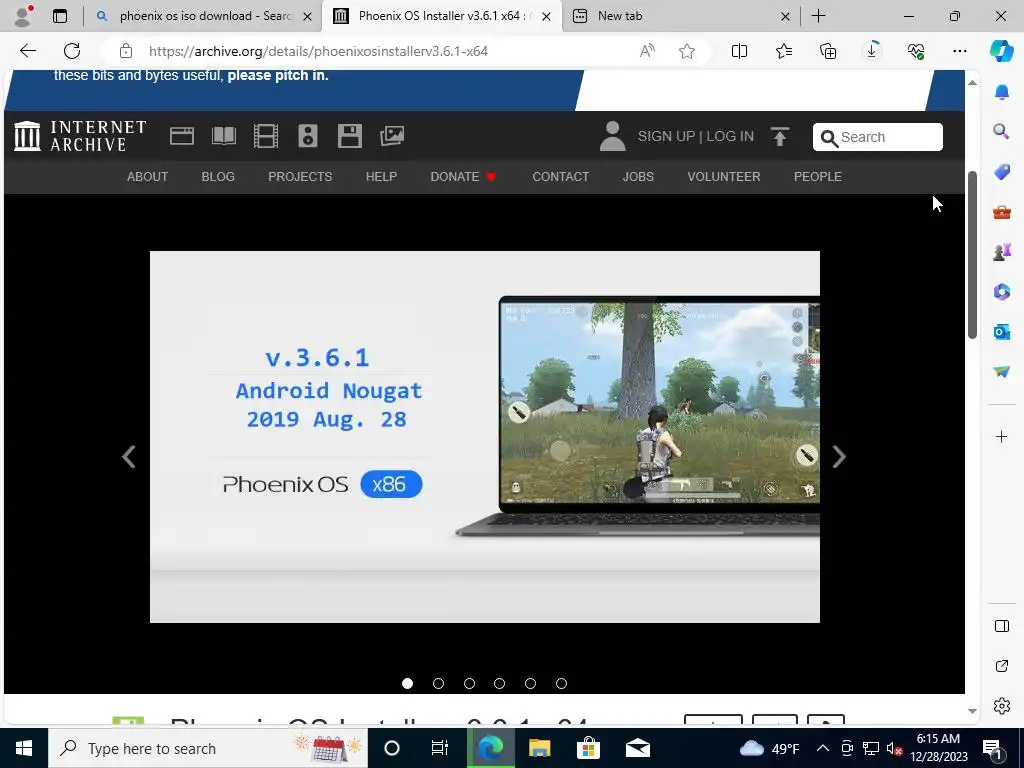Image resolution: width=1024 pixels, height=768 pixels.
Task: Open the HELP menu item
Action: (381, 177)
